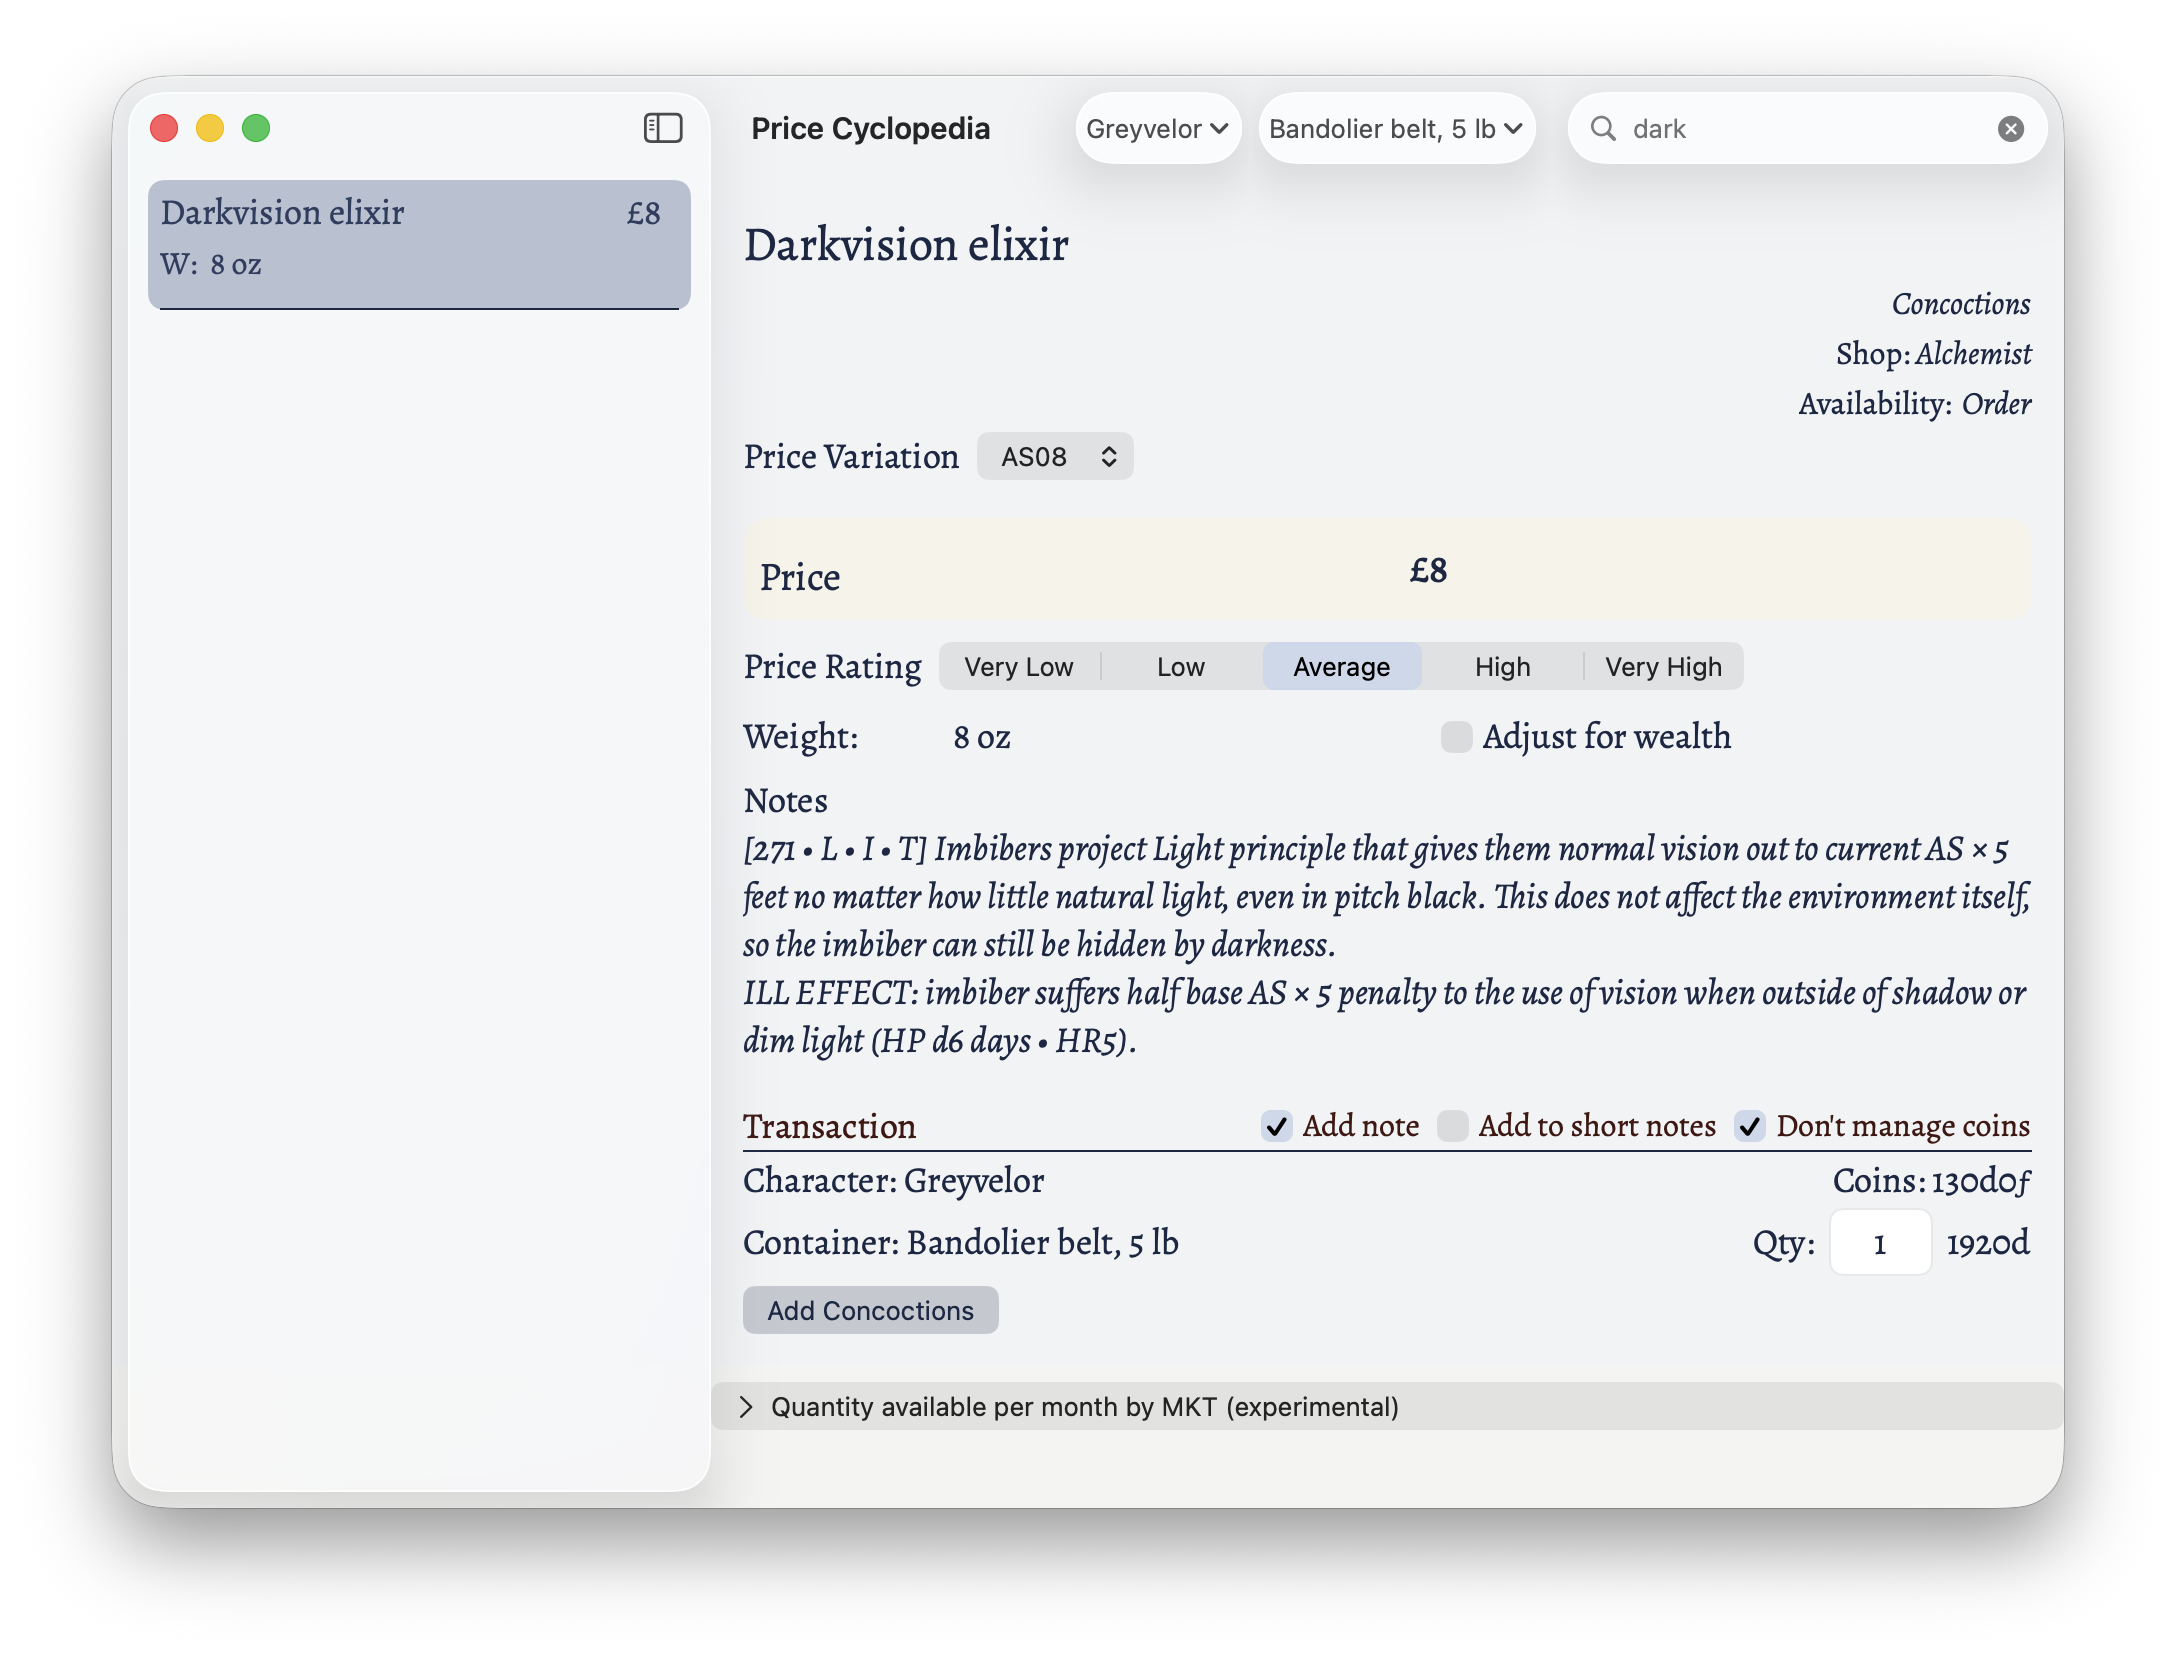Enable Adjust for wealth checkbox
2176x1656 pixels.
point(1456,737)
